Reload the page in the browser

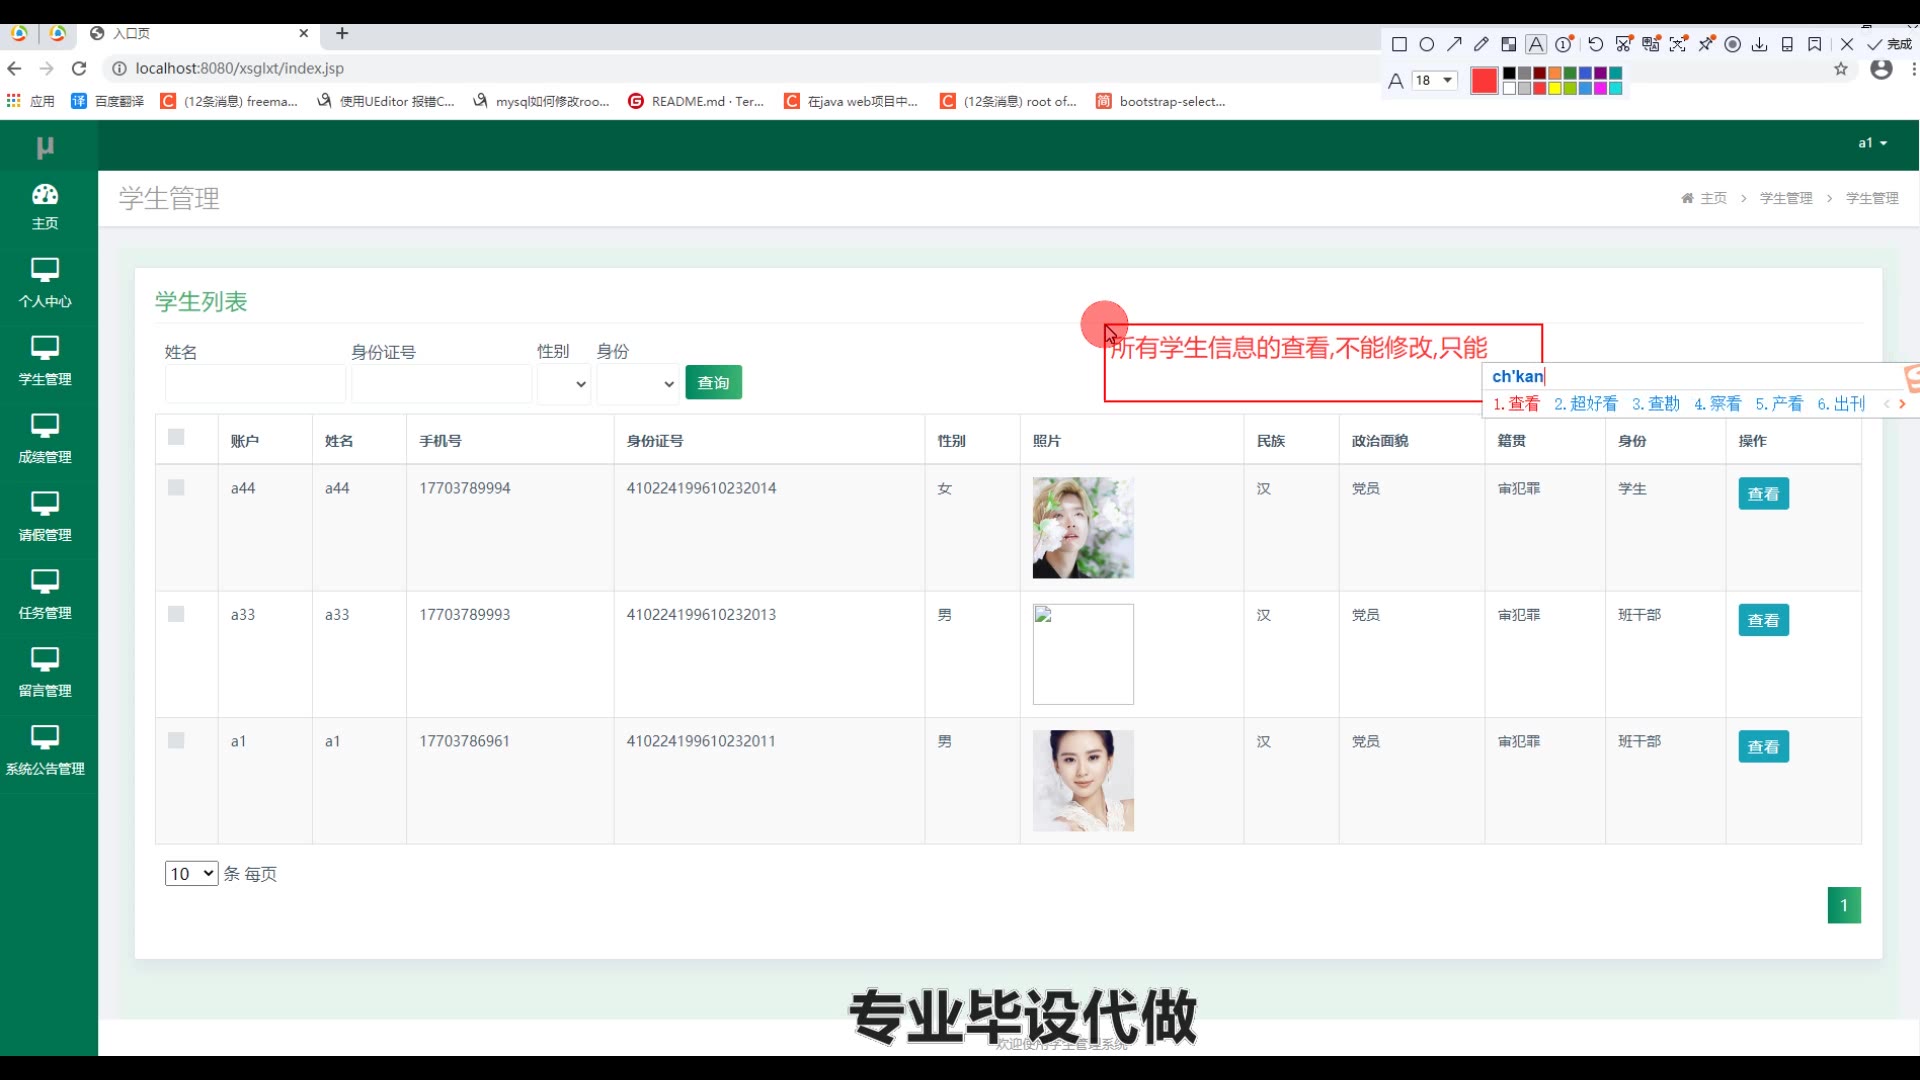[79, 68]
